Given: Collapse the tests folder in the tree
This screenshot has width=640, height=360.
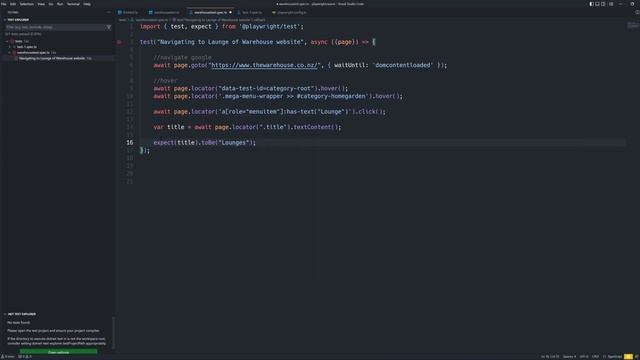Looking at the screenshot, I should (7, 41).
